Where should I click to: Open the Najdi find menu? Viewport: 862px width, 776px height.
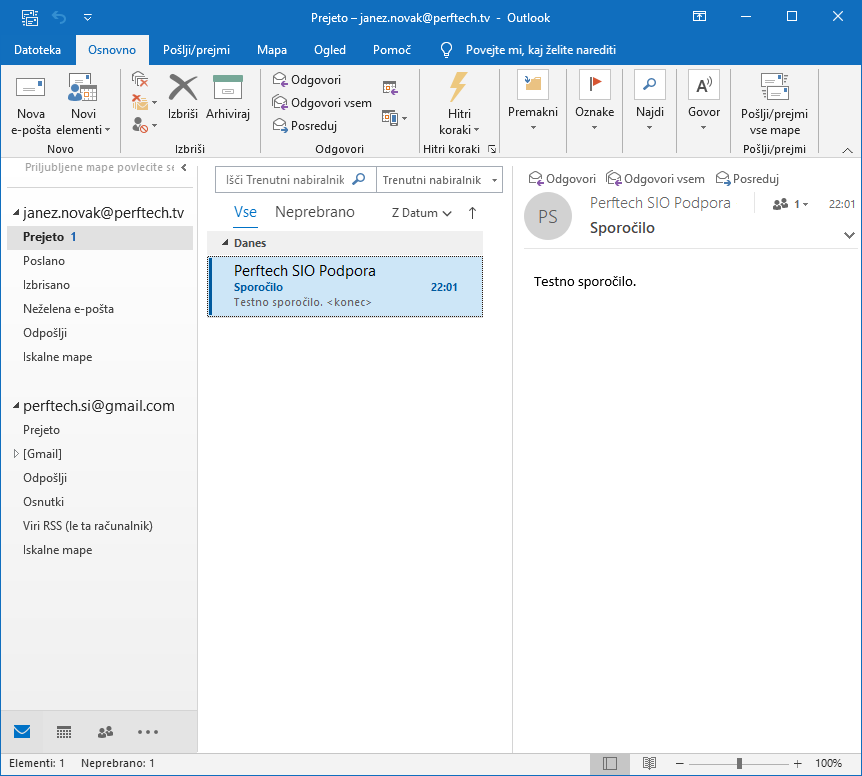coord(650,102)
